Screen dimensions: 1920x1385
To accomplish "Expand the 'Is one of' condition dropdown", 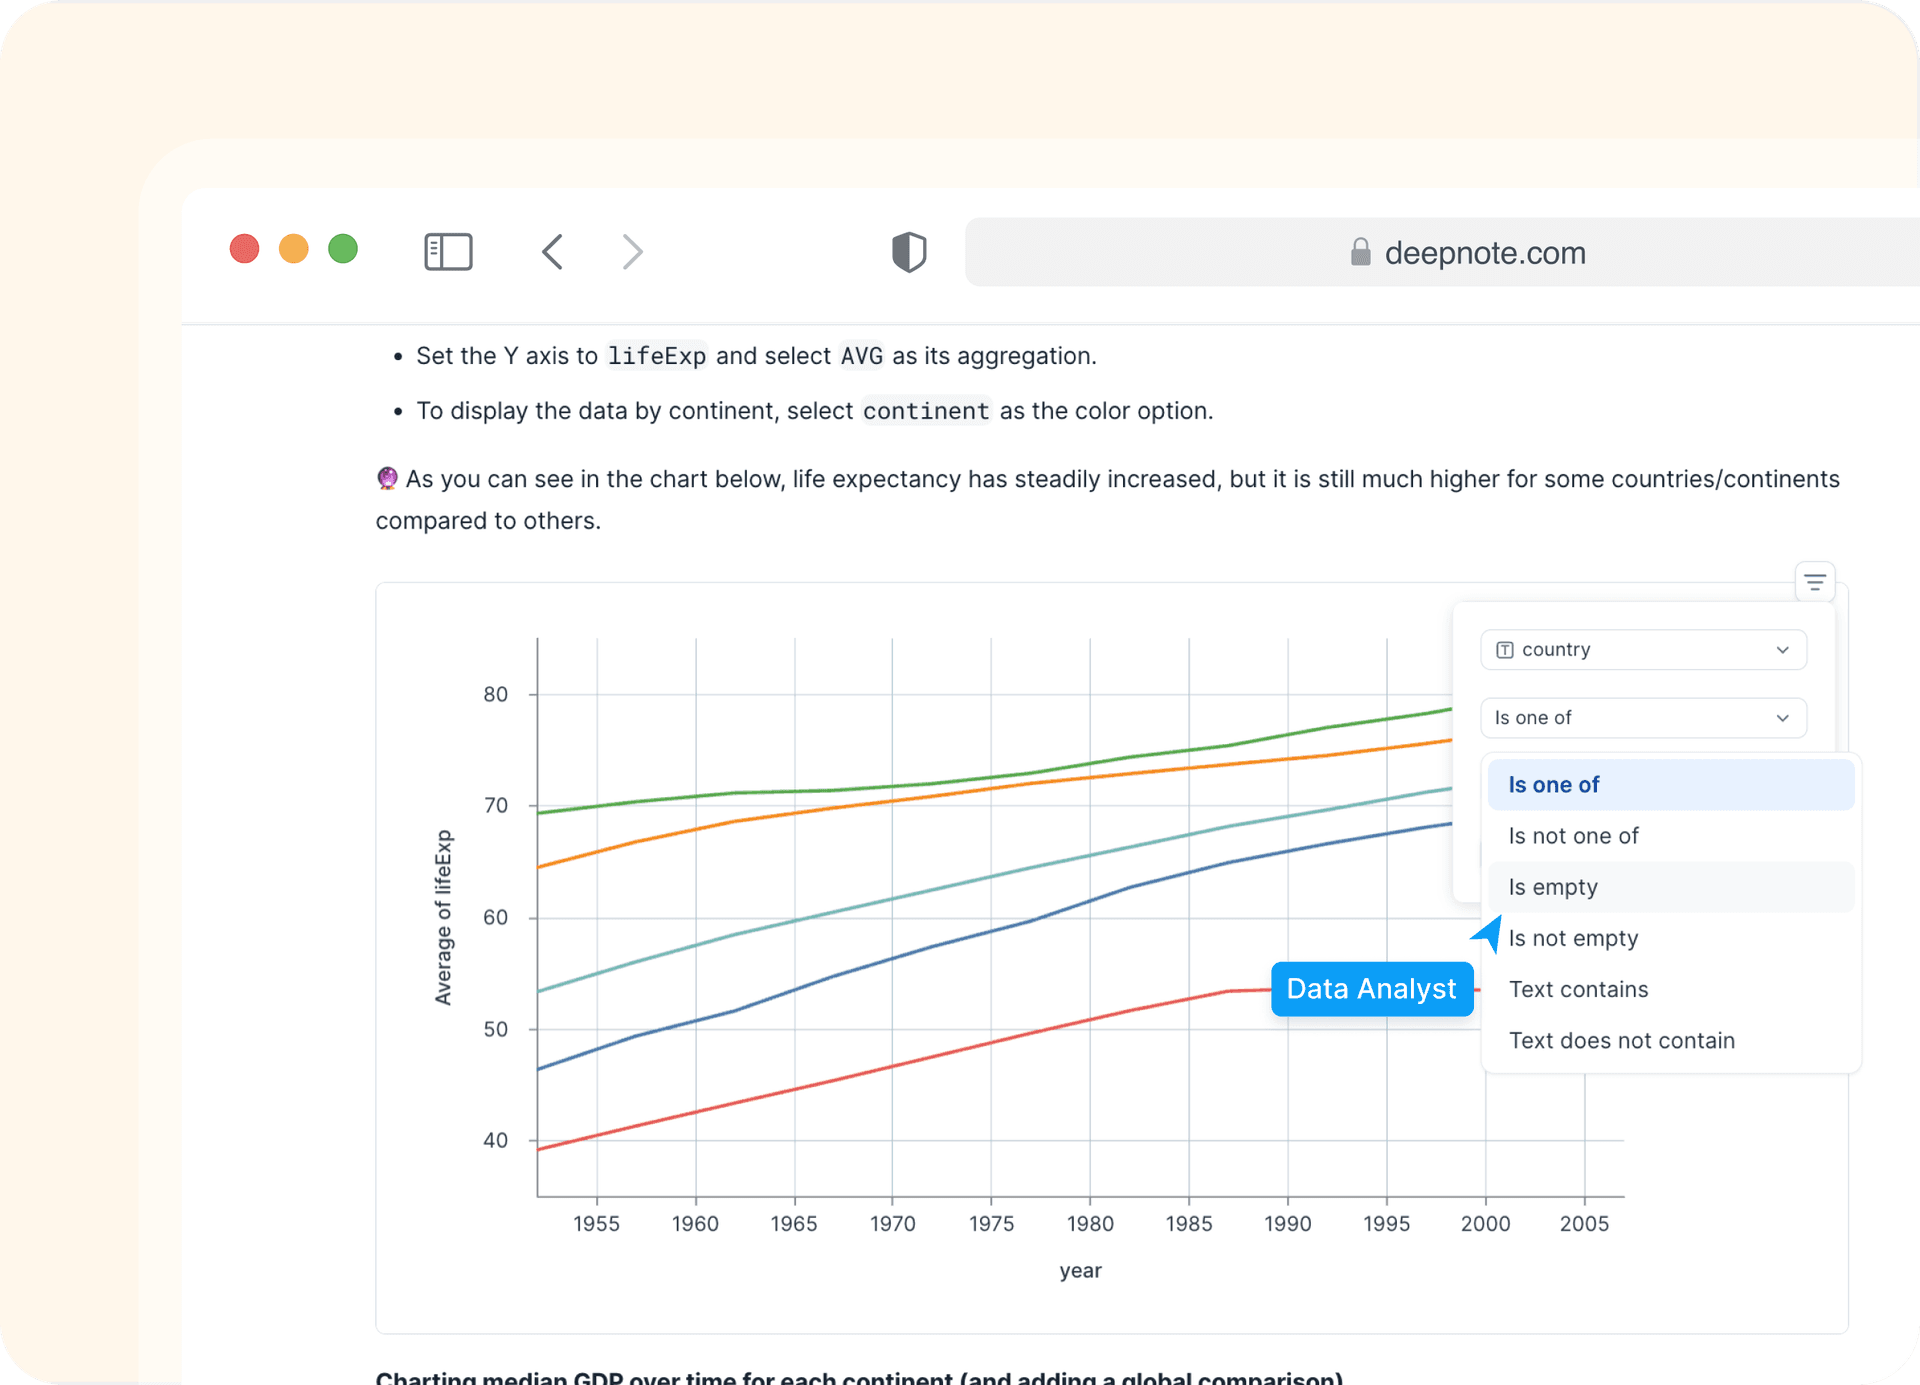I will 1640,717.
